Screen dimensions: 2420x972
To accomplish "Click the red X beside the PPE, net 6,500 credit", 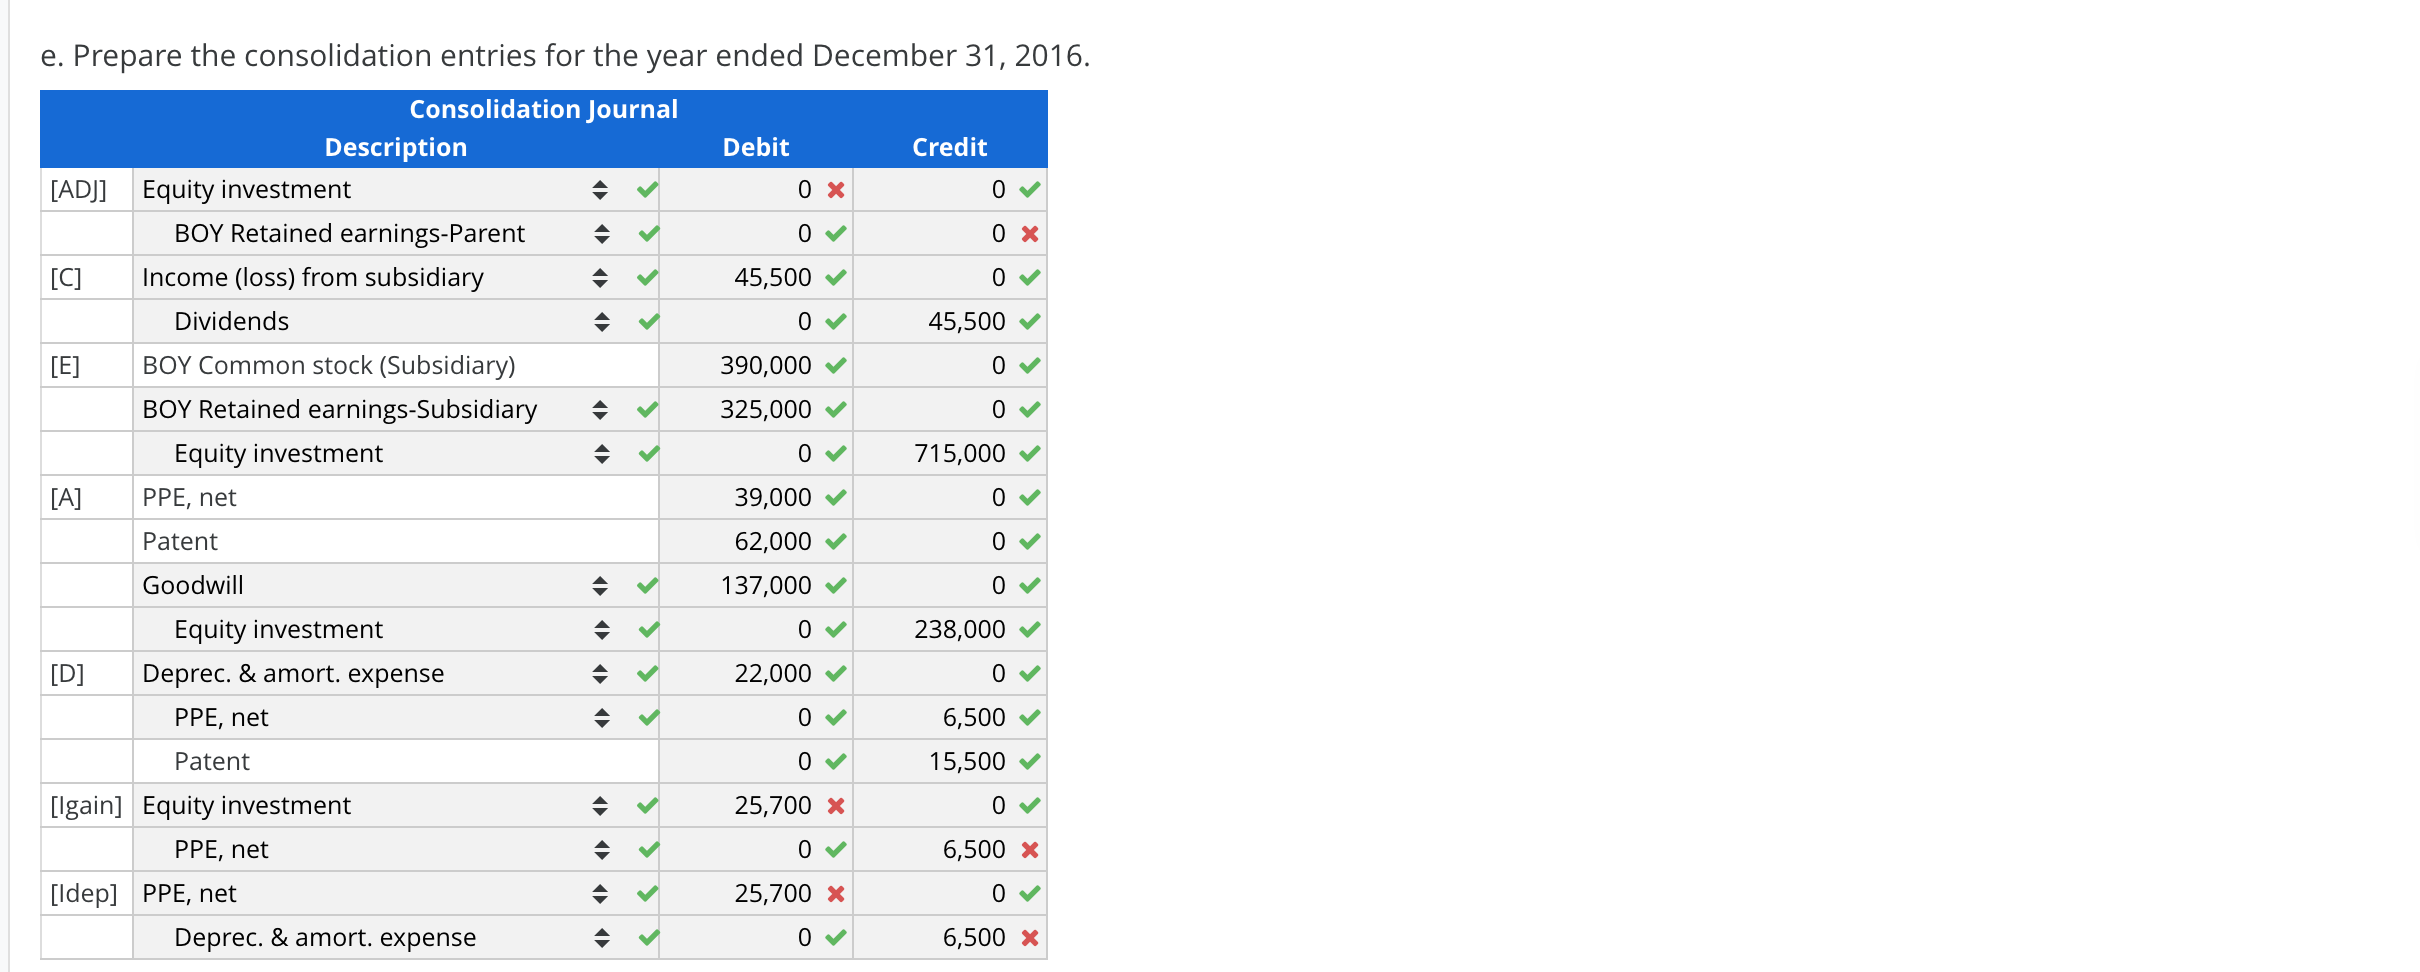I will (1031, 849).
